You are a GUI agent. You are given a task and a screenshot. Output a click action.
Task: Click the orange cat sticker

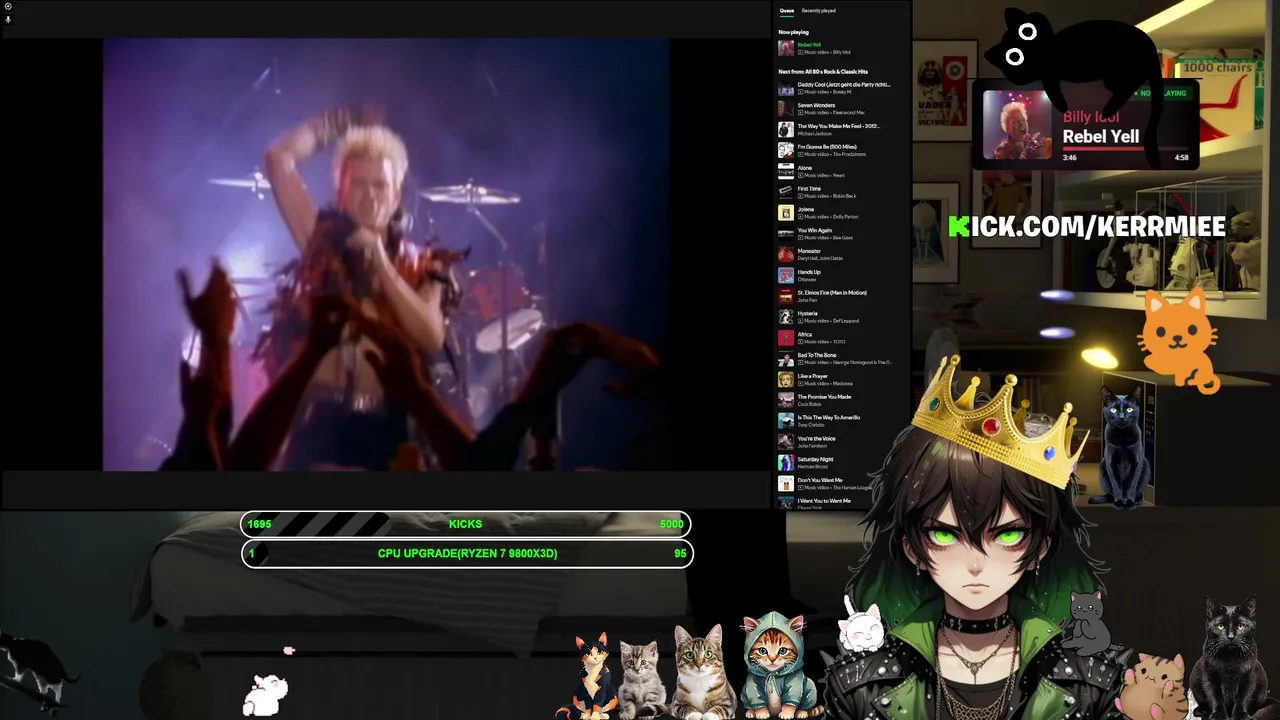coord(1180,340)
